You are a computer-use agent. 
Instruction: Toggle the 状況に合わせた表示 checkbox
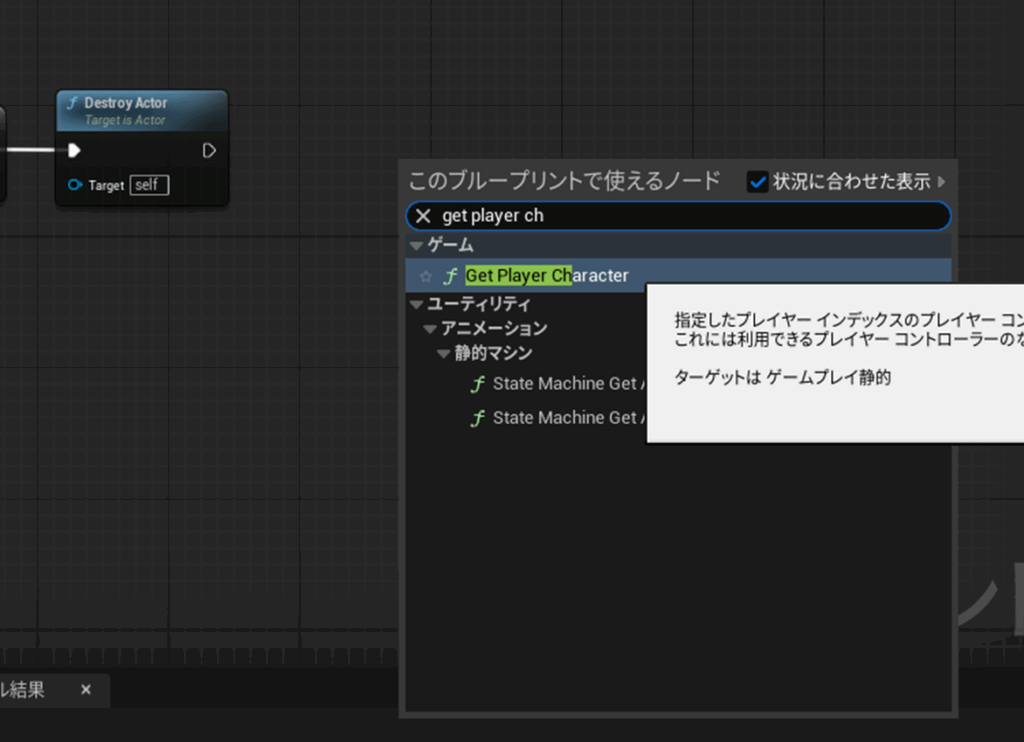click(758, 181)
